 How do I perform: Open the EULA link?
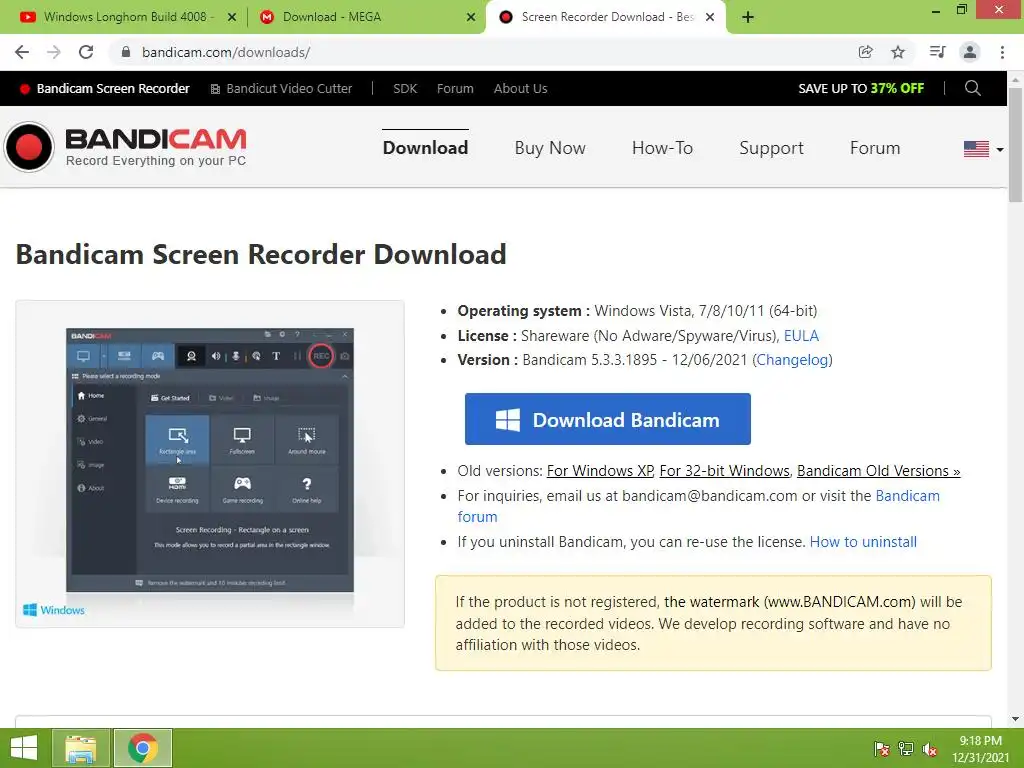coord(801,336)
